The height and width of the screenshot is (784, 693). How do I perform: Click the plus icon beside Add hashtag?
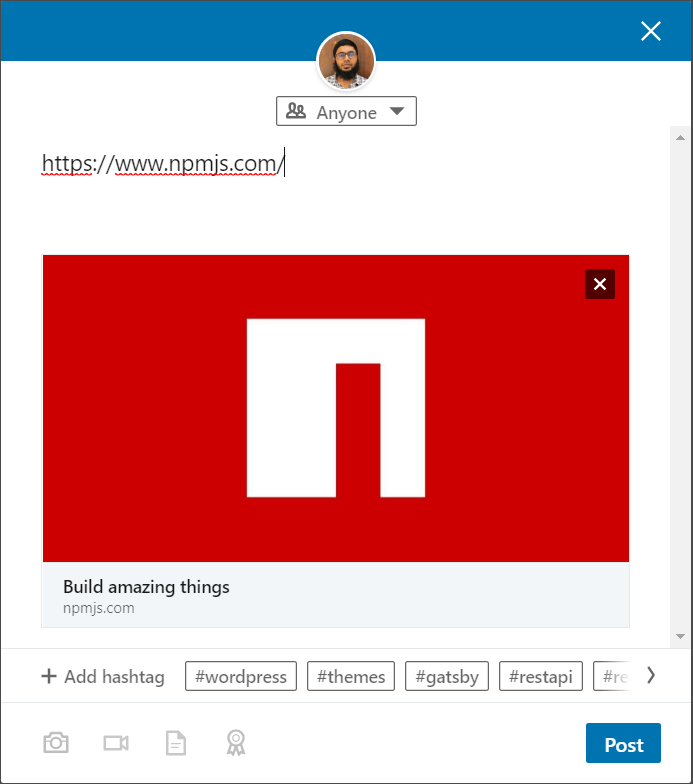pos(49,676)
